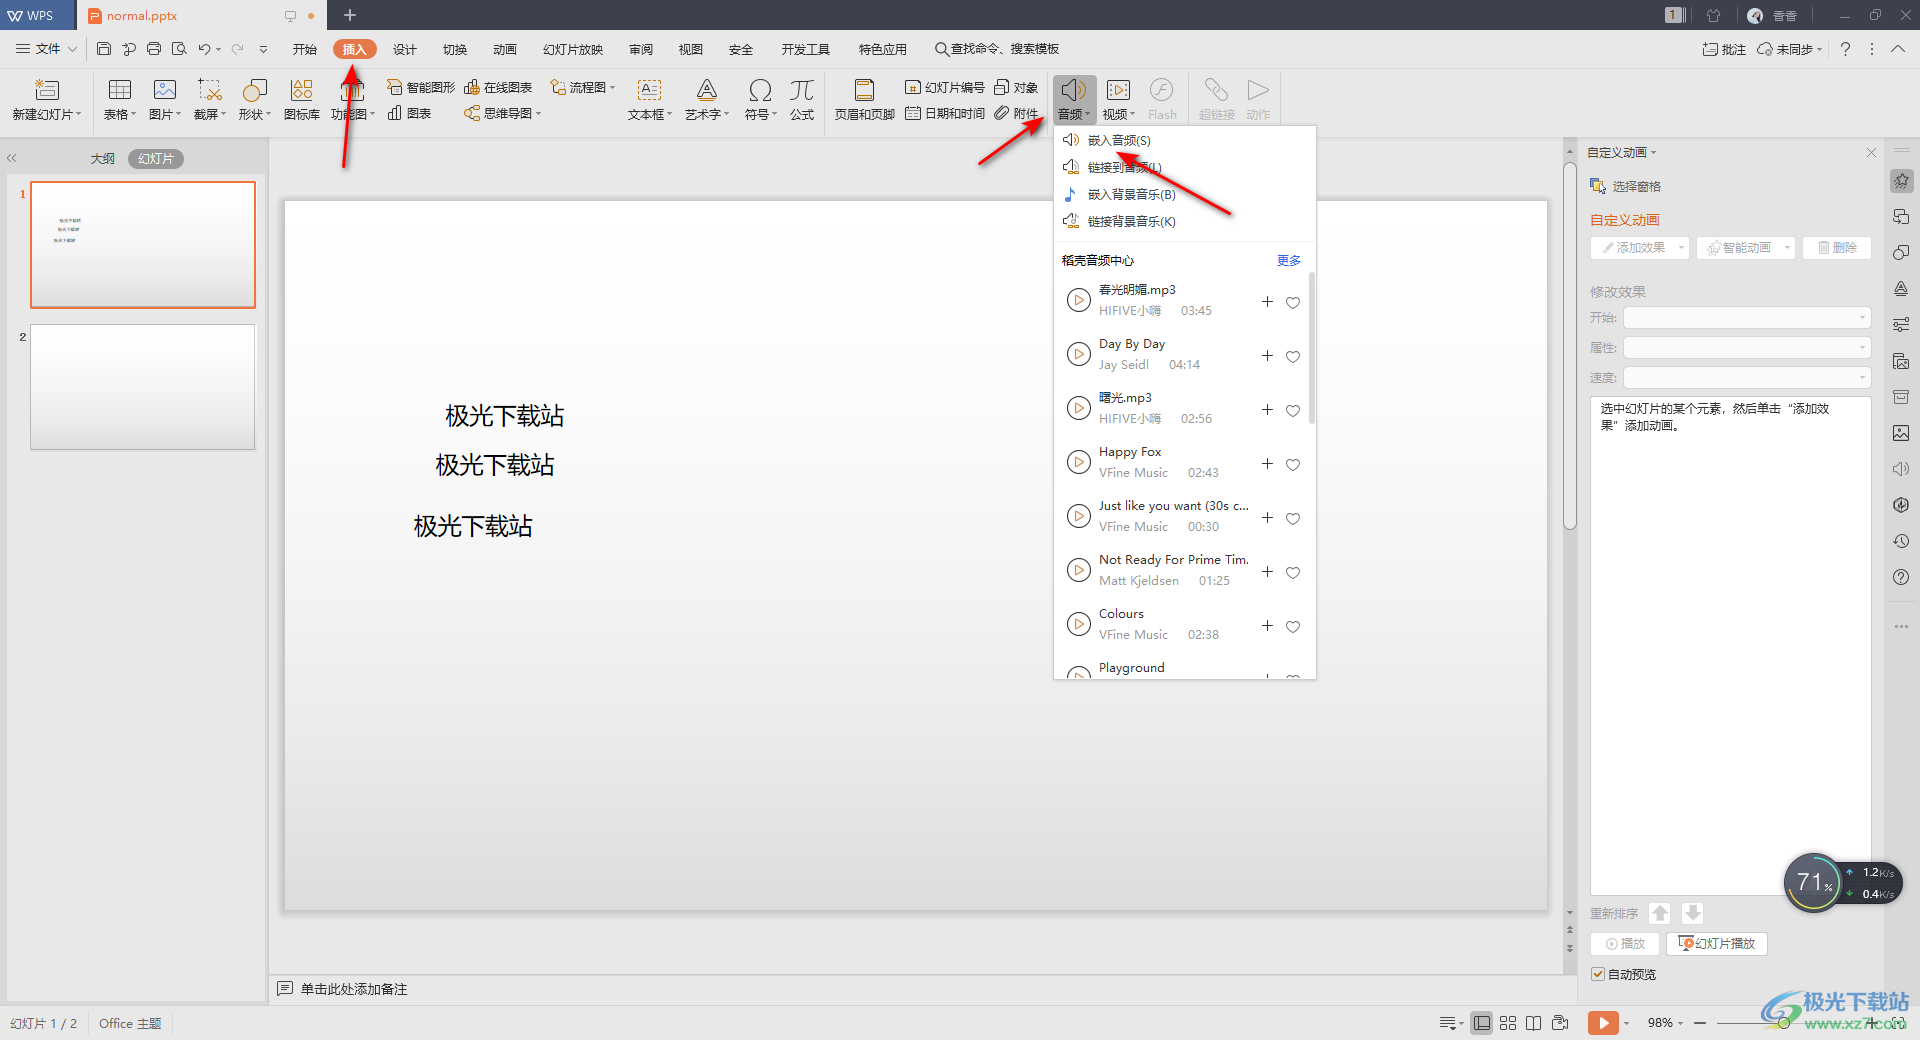Collapse the ribbon with chevron

click(x=1898, y=49)
